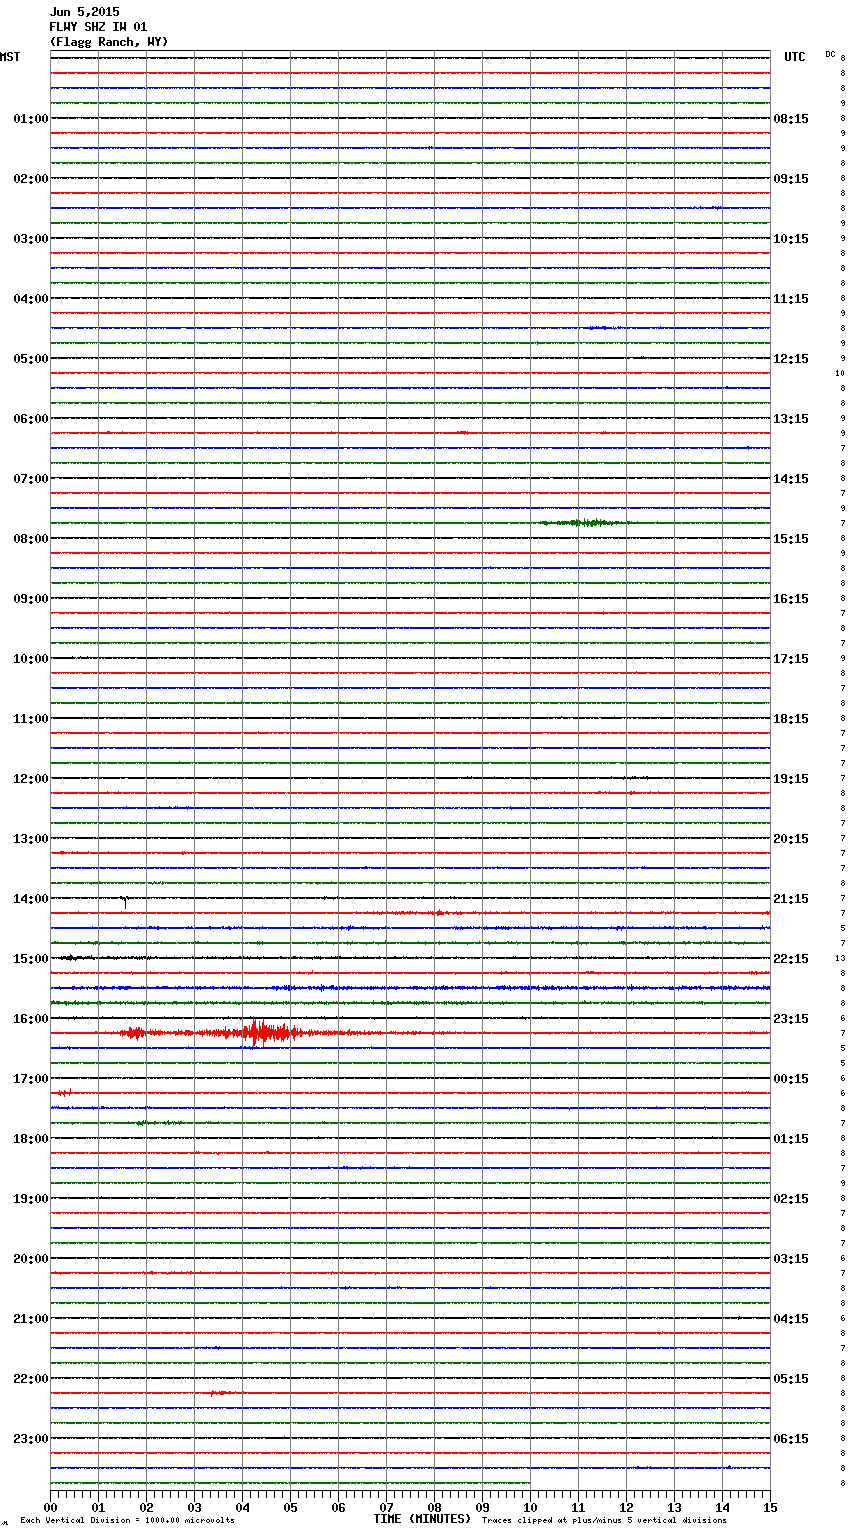850x1534 pixels.
Task: Select the 11:00 MST time label
Action: click(x=31, y=719)
